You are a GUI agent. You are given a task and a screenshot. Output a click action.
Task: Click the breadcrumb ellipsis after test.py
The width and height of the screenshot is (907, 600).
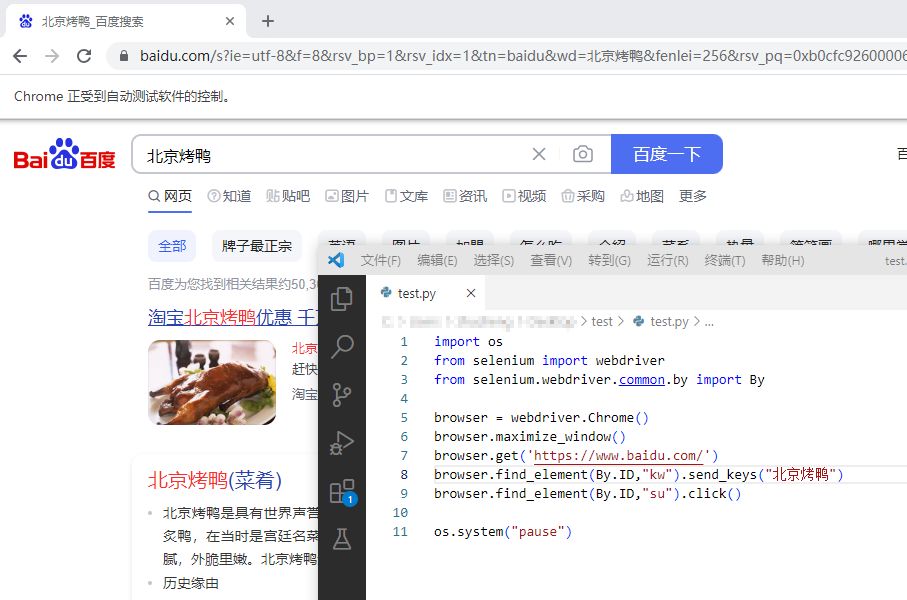click(709, 322)
